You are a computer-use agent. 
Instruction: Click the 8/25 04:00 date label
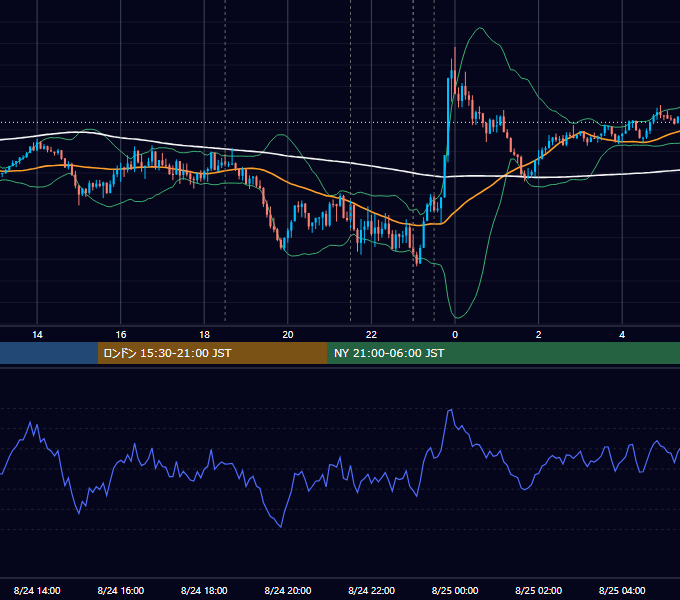pyautogui.click(x=622, y=590)
